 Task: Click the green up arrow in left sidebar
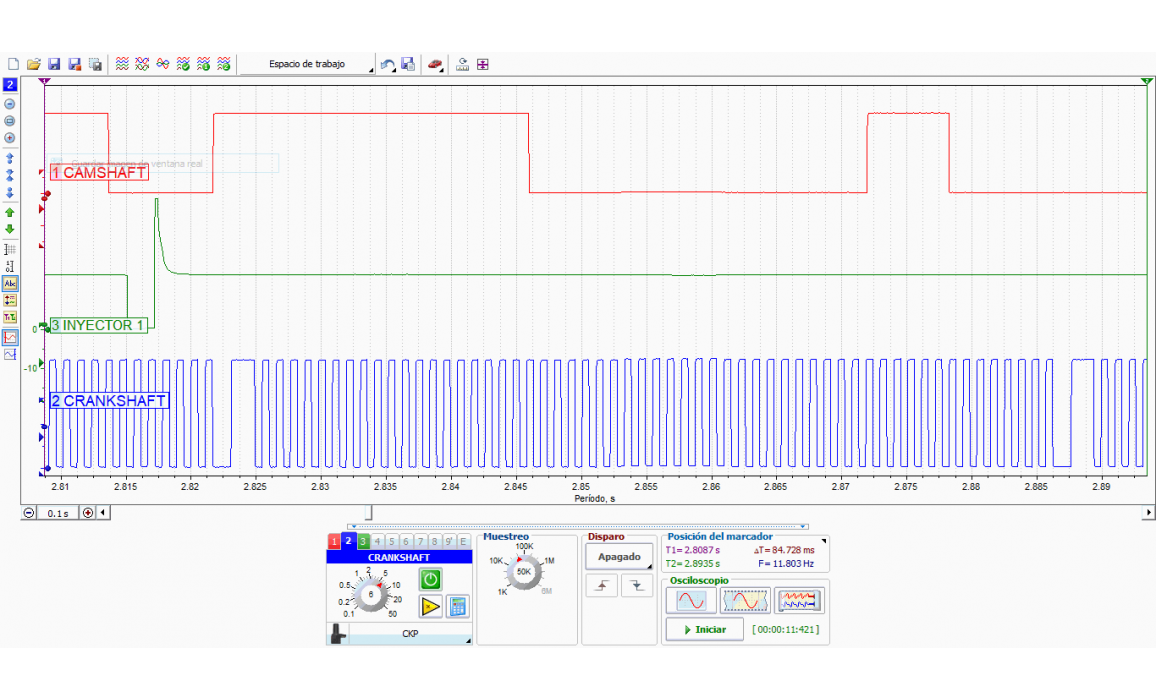coord(10,212)
